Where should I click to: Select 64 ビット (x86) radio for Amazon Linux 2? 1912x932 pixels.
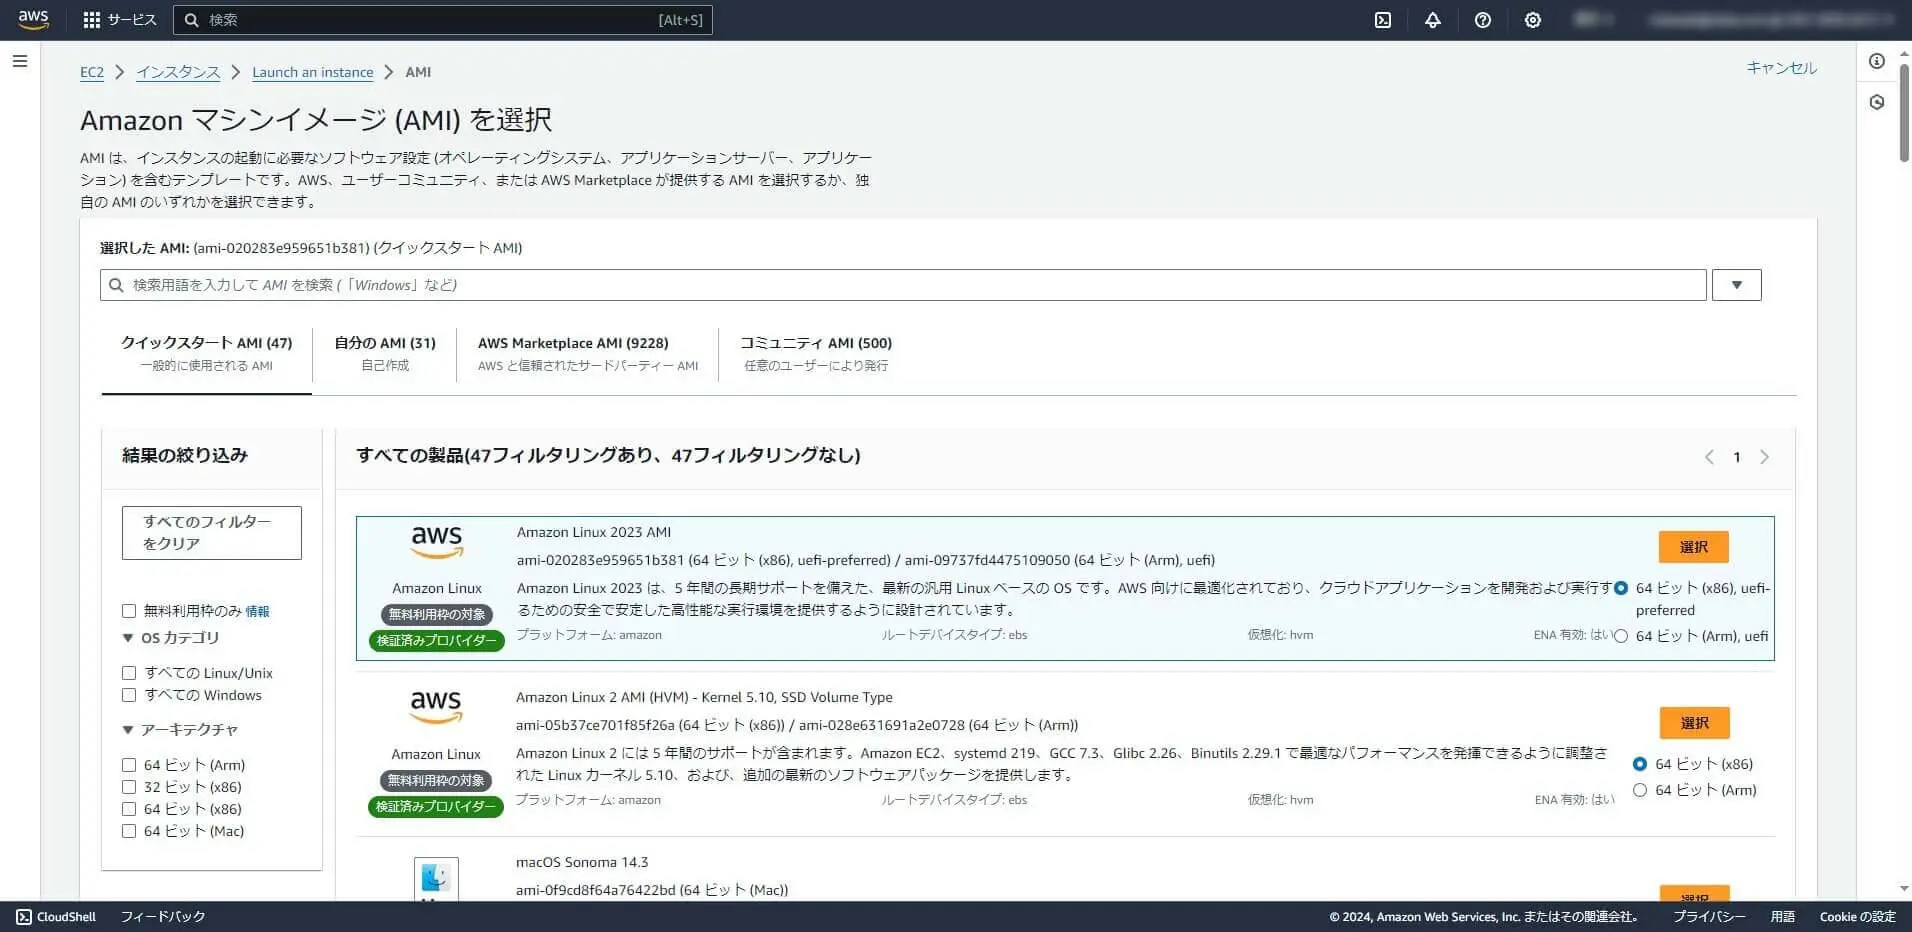[1640, 764]
